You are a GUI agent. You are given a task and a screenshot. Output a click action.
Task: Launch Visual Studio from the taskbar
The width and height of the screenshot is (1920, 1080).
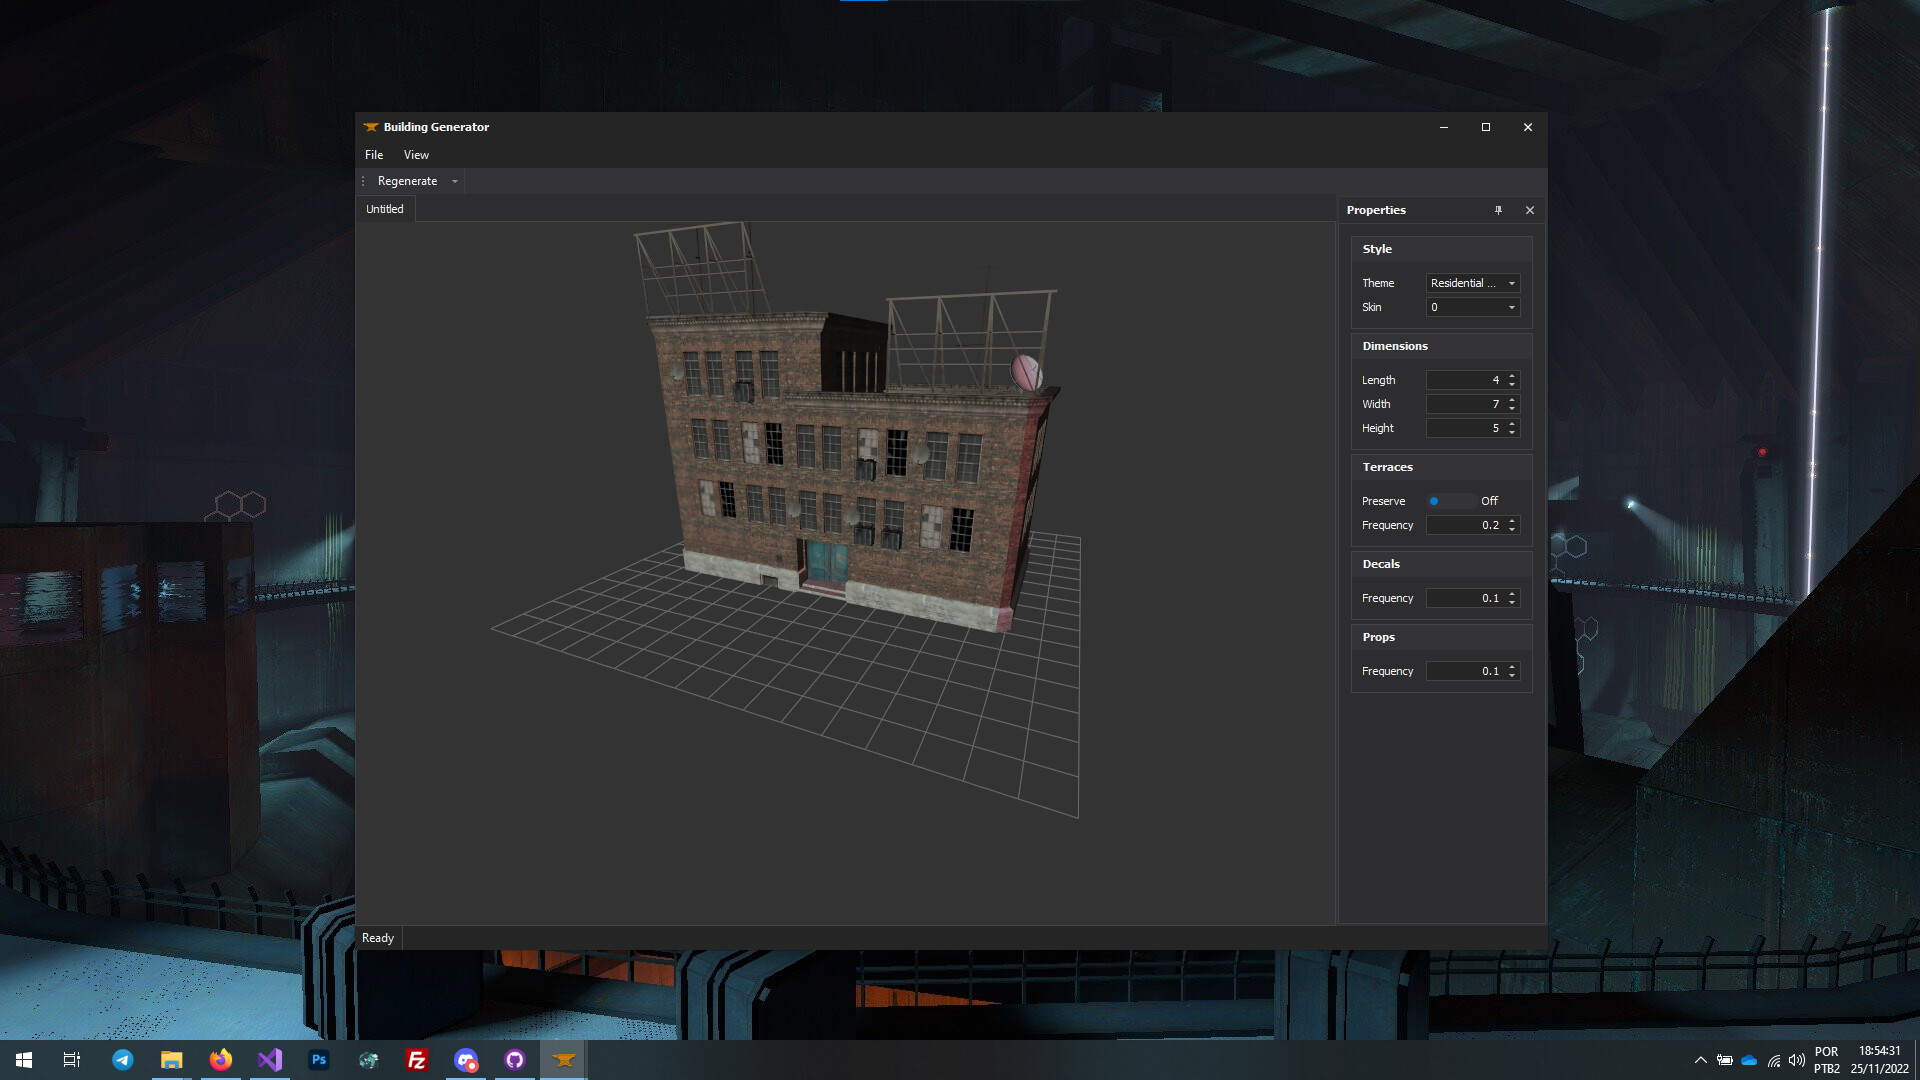click(270, 1059)
